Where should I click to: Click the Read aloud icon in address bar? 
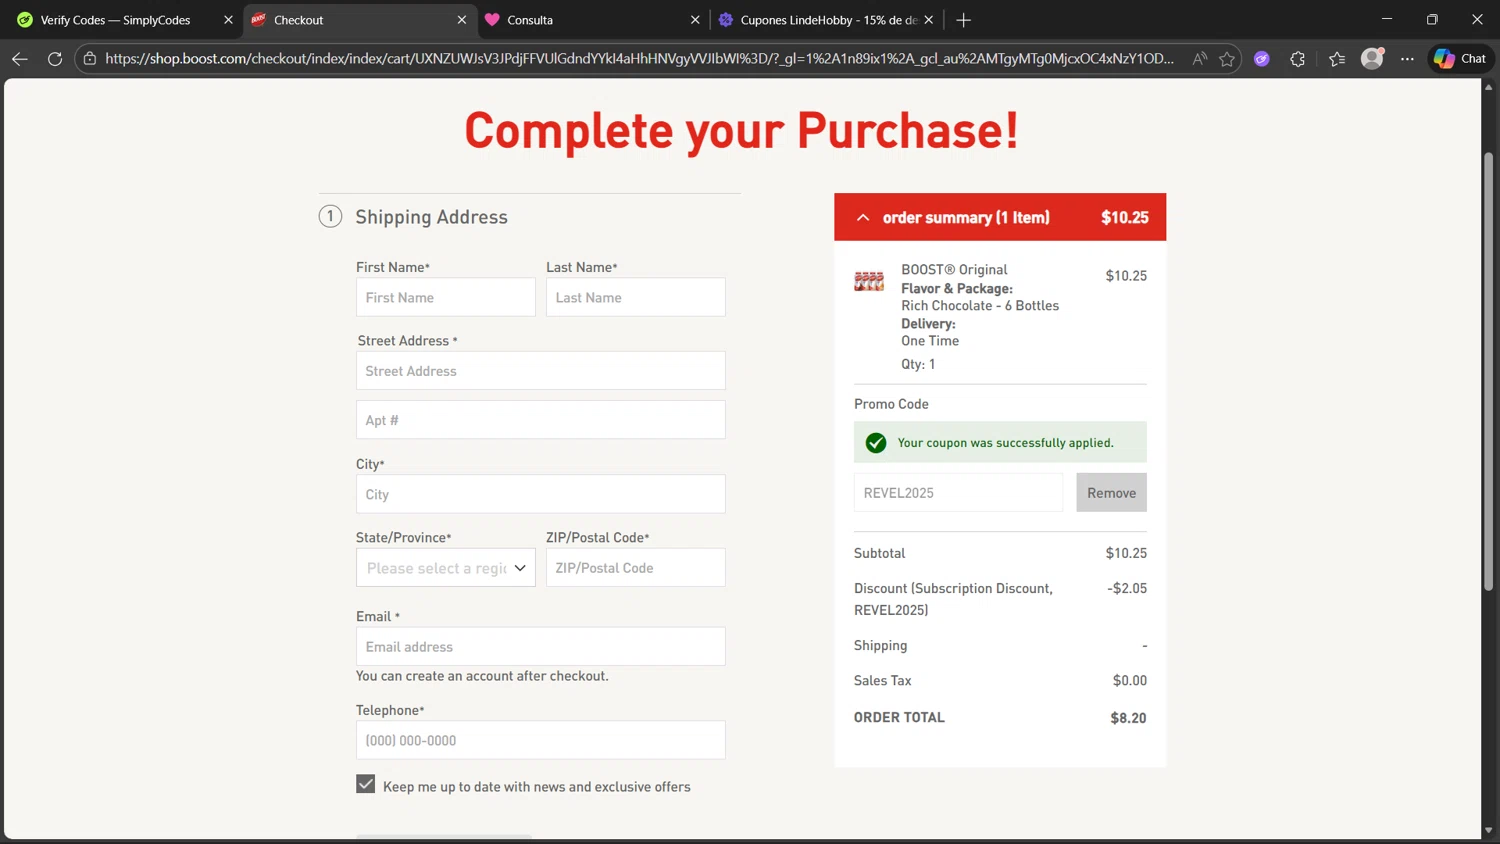point(1199,59)
